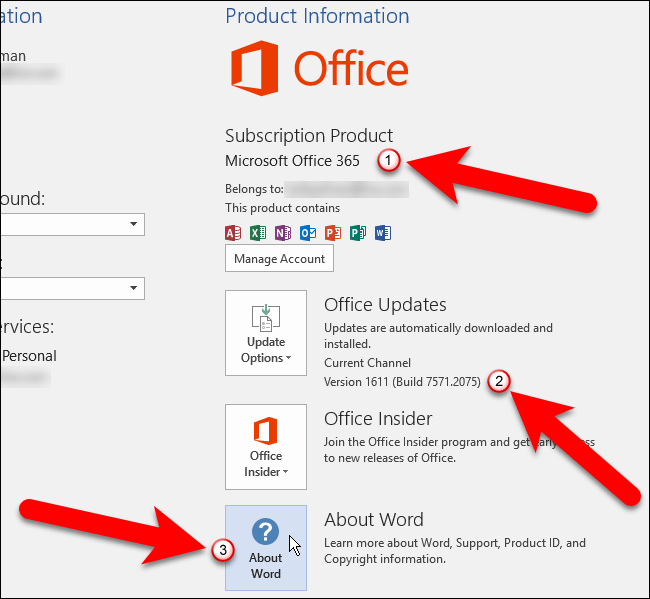Click the Excel app icon
Screen dimensions: 650x599
pos(258,233)
